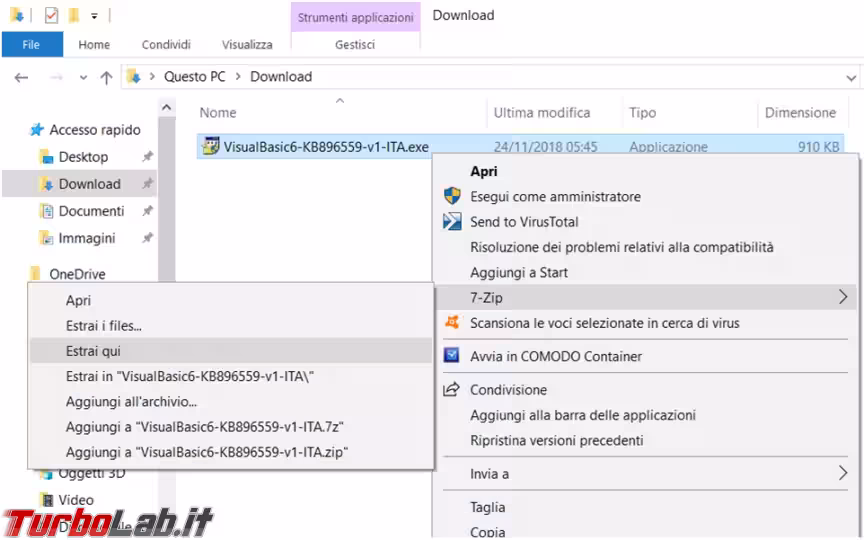Open the recent locations dropdown arrow

tap(83, 78)
